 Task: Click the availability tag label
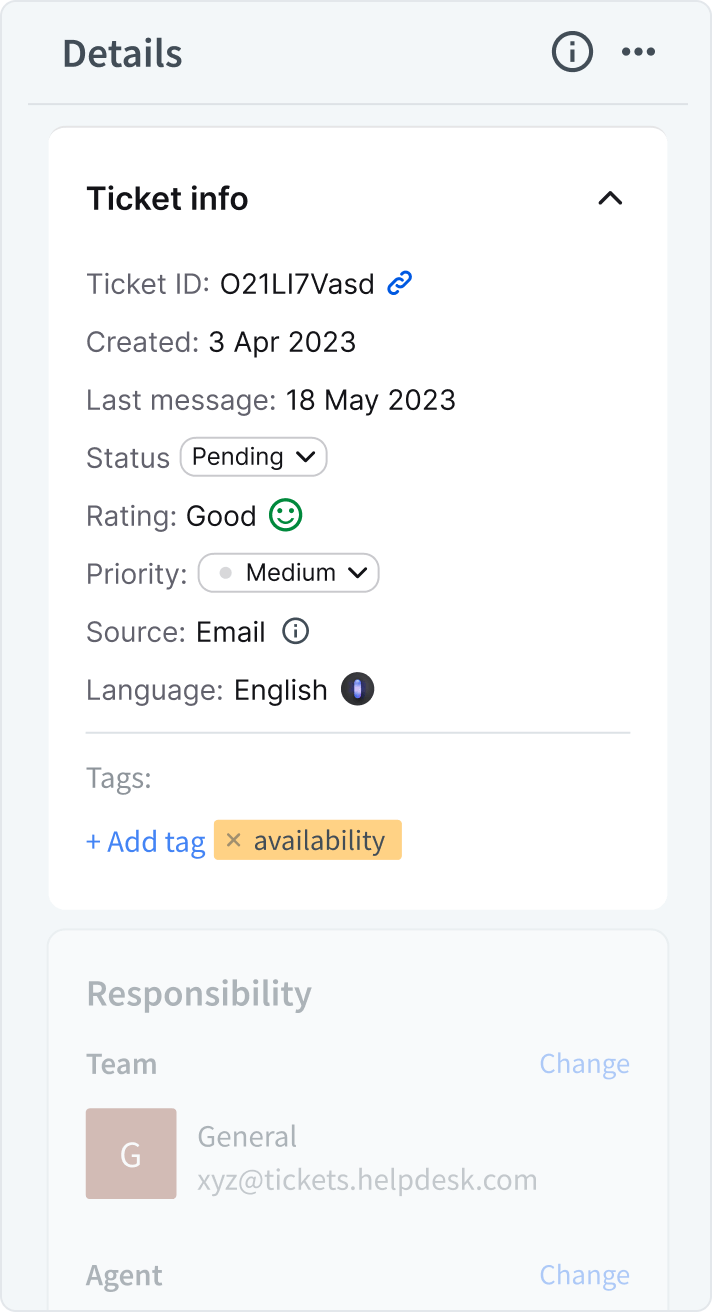[319, 840]
